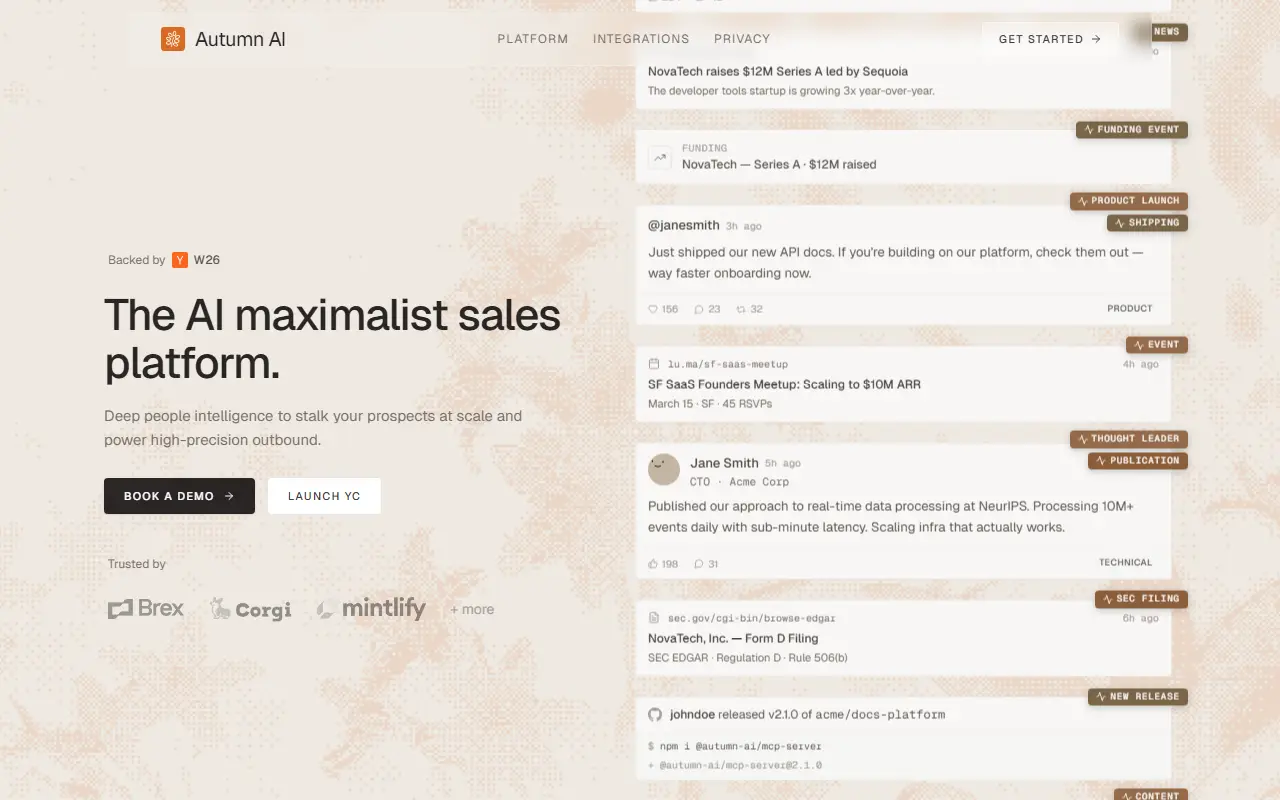The image size is (1280, 800).
Task: Click the TECHNICAL category label
Action: [1126, 563]
